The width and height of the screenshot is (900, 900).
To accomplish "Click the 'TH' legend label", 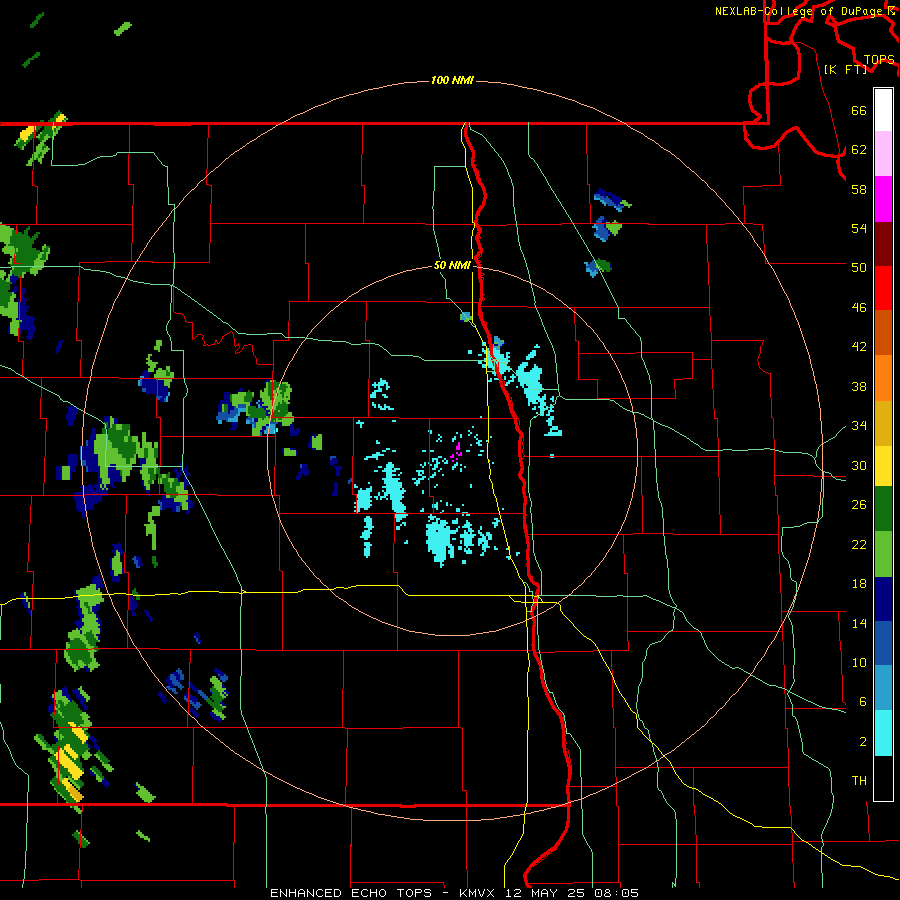I will coord(859,781).
